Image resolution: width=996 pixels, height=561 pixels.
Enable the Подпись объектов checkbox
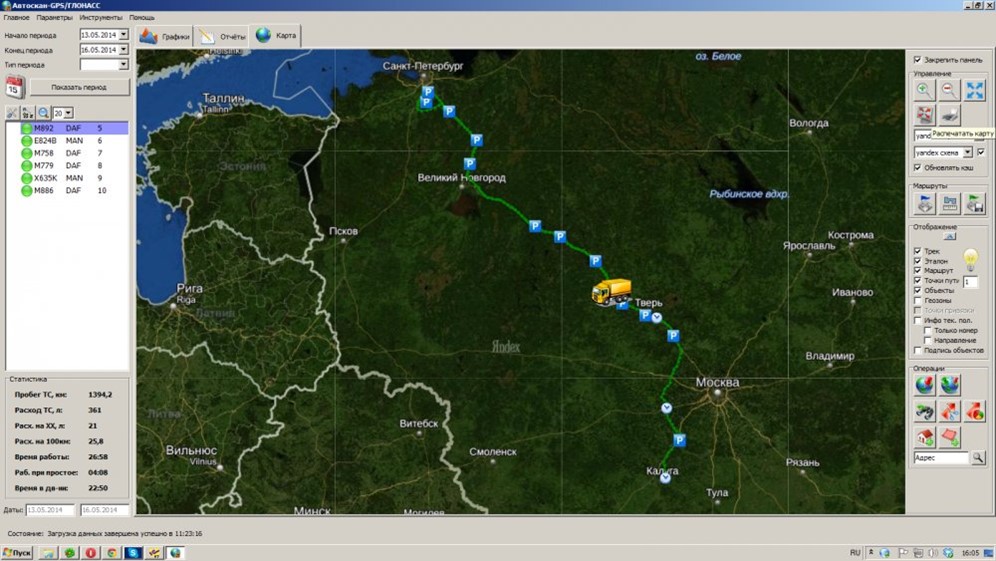[917, 350]
